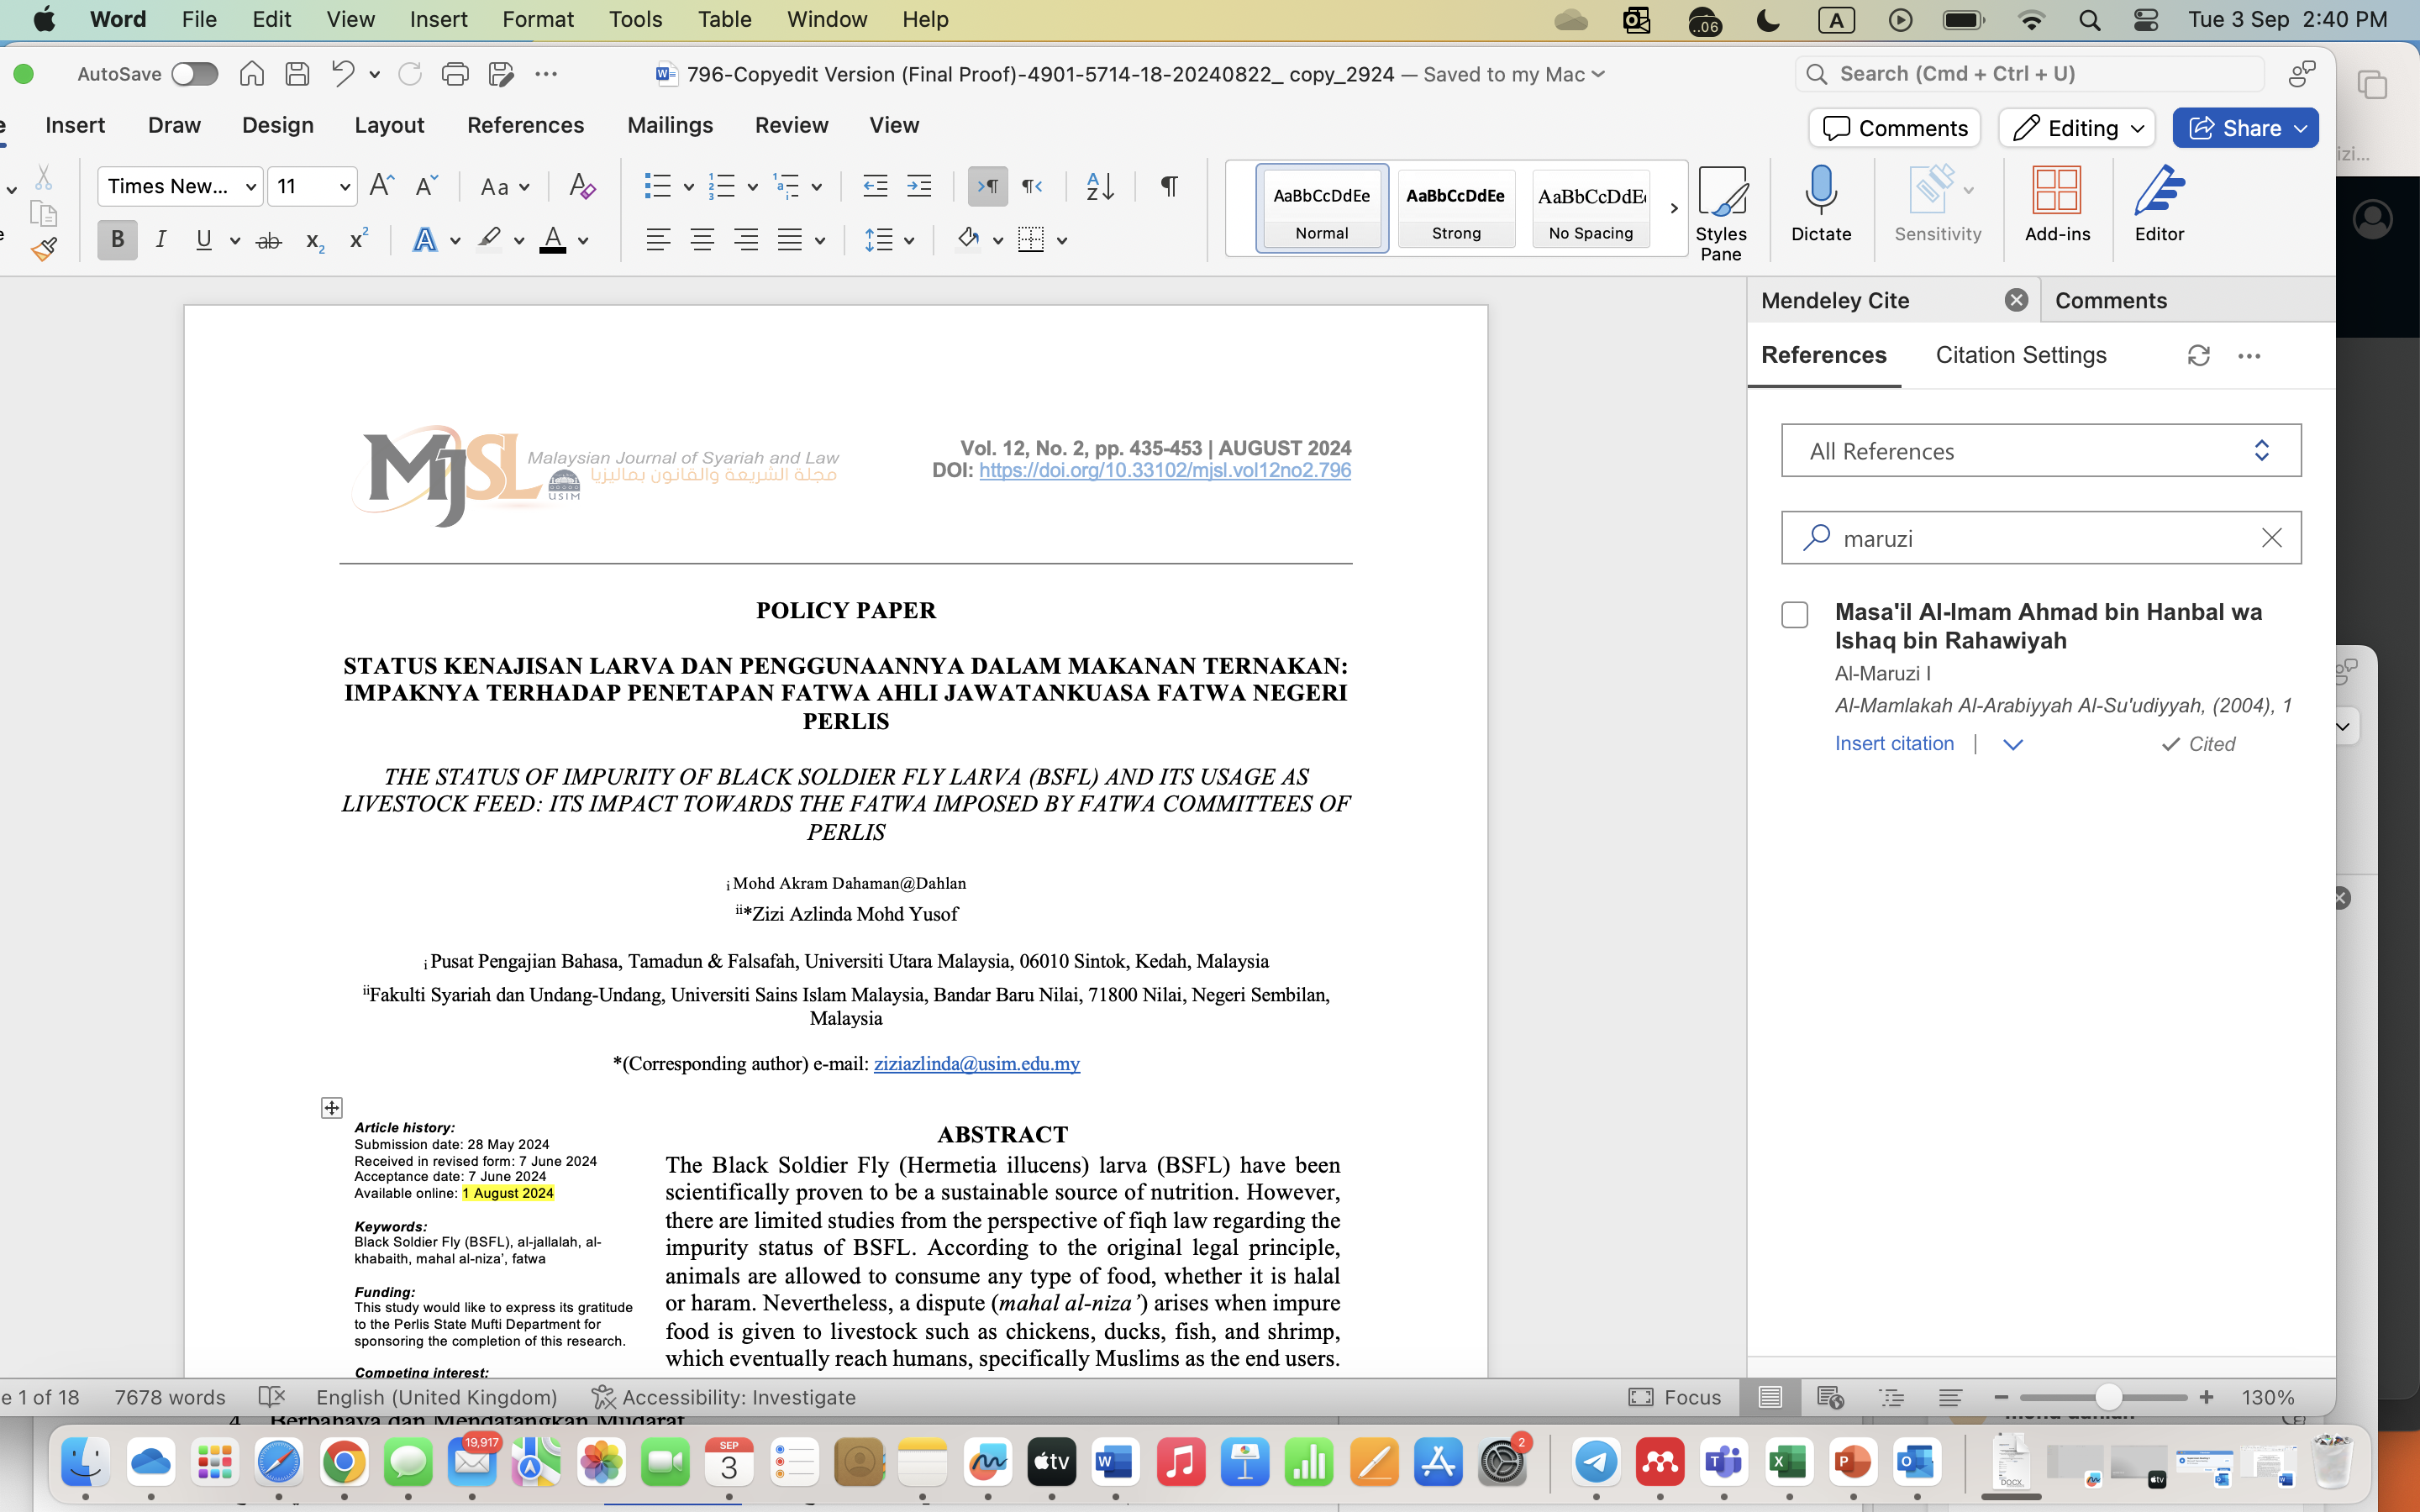
Task: Toggle Bold formatting
Action: (117, 240)
